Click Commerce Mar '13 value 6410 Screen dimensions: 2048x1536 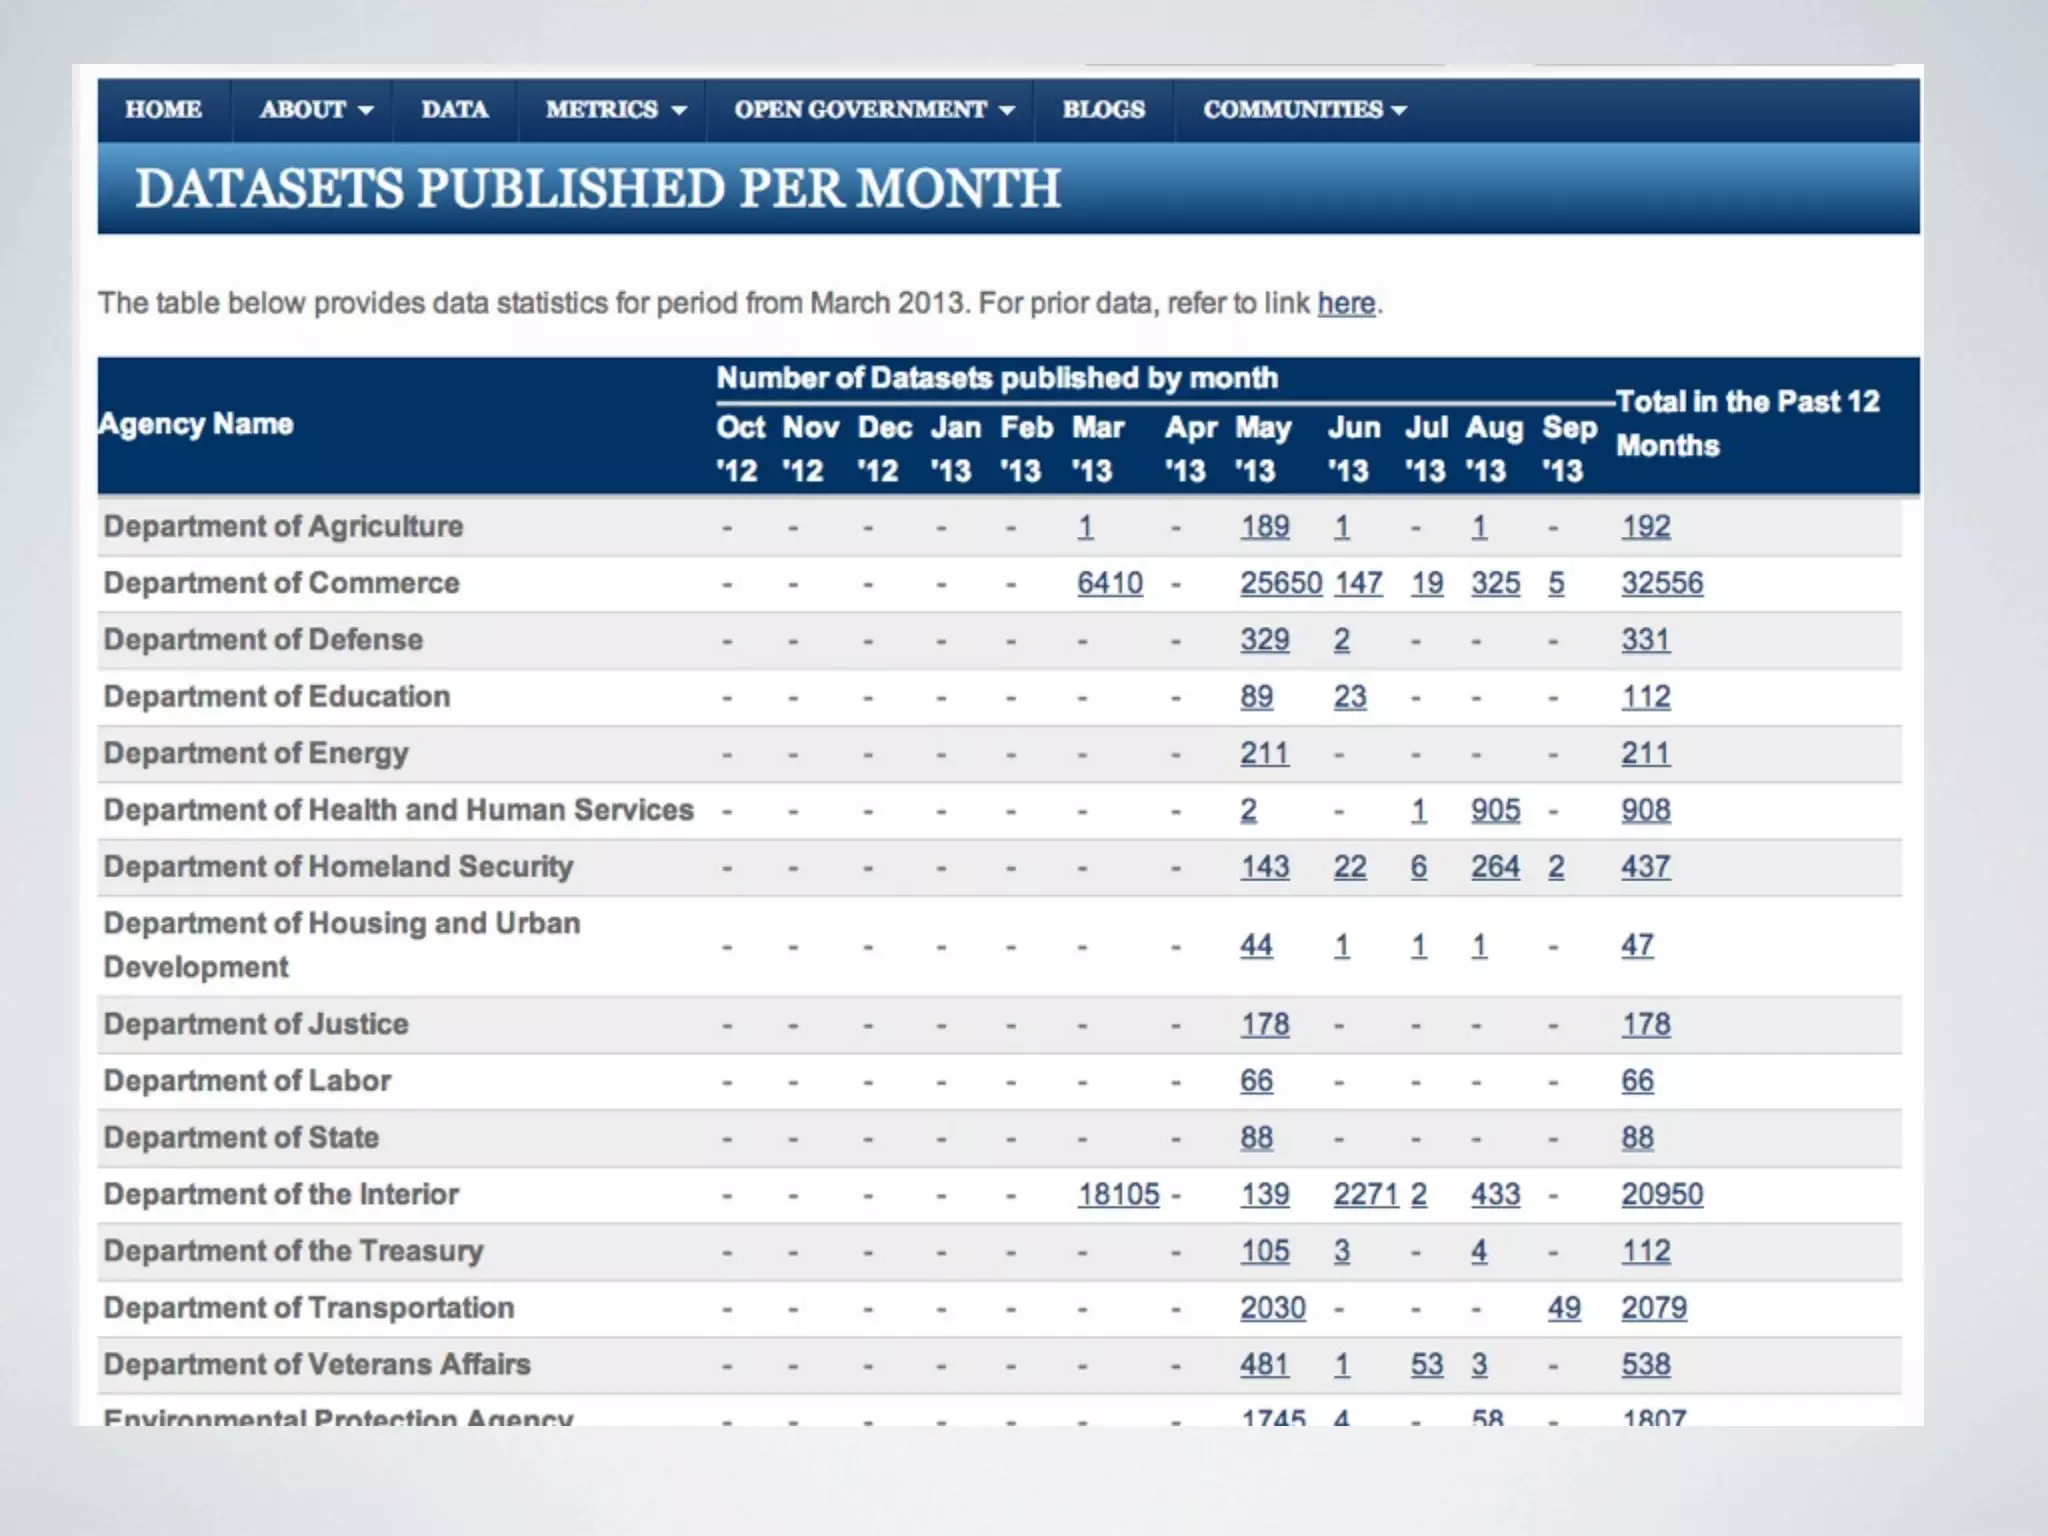pyautogui.click(x=1109, y=583)
